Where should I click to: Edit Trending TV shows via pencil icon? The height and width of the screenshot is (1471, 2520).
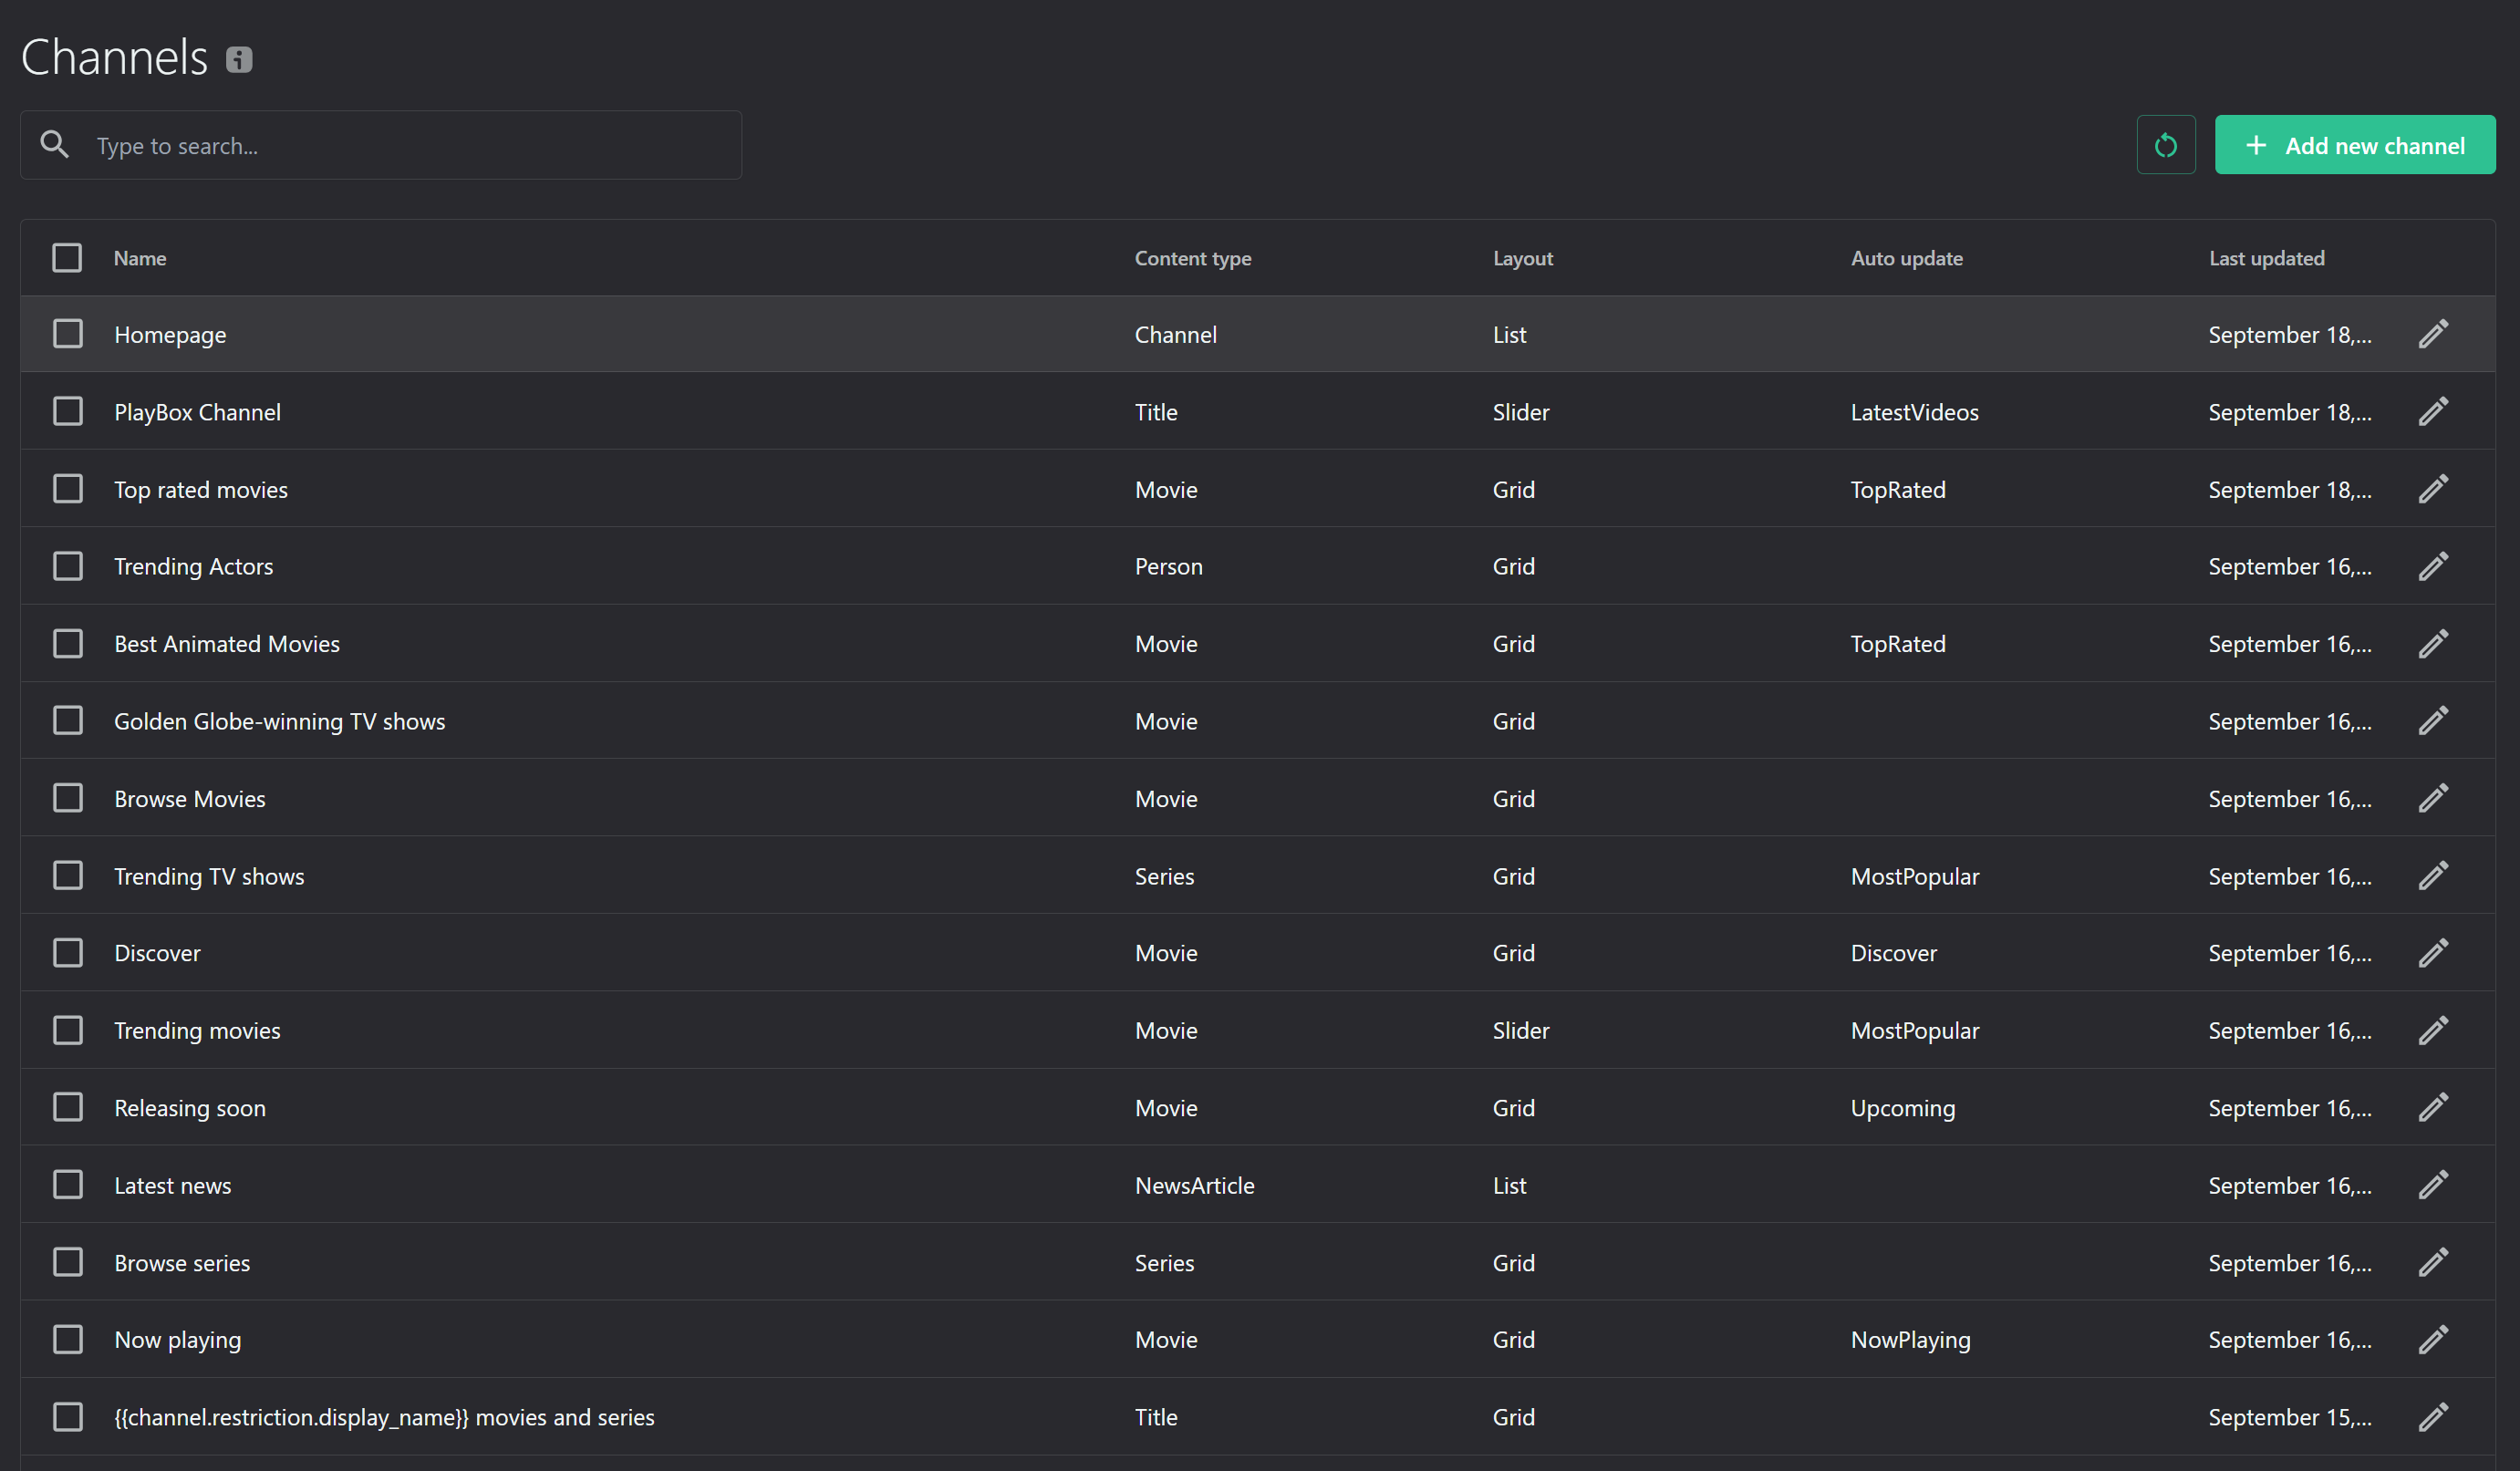click(x=2433, y=876)
